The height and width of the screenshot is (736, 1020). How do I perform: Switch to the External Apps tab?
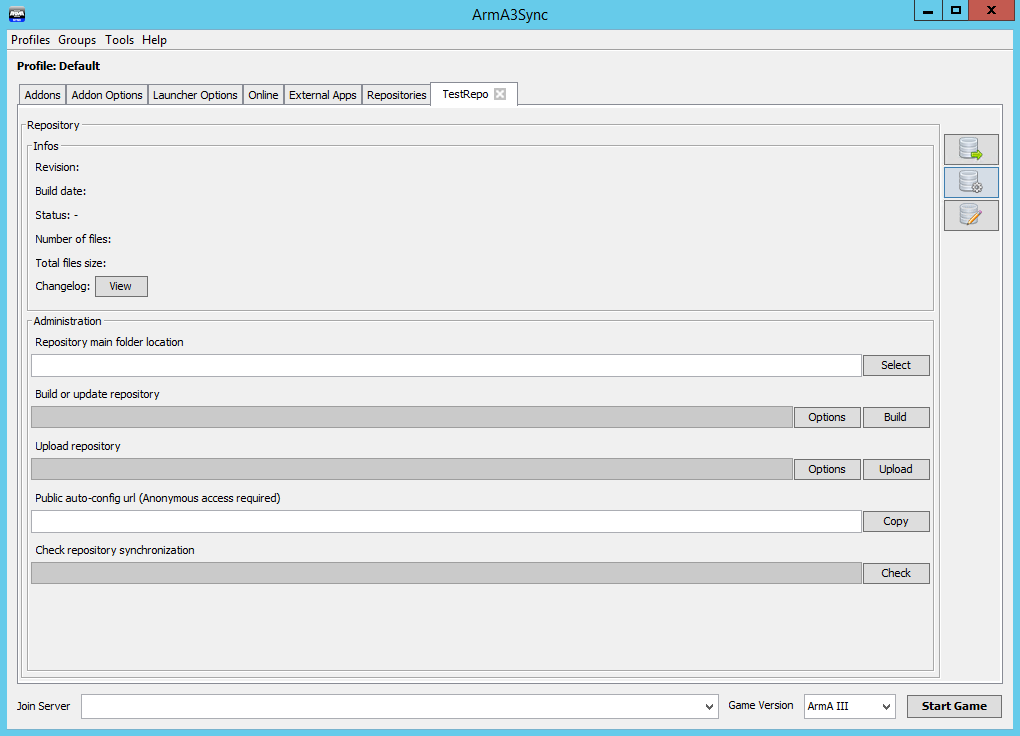[x=323, y=95]
